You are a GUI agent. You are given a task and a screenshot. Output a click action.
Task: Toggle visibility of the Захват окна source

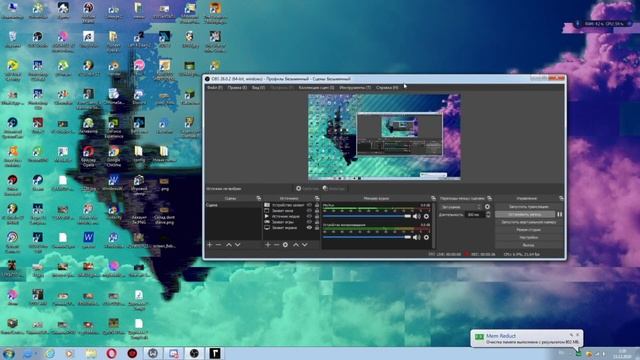pos(309,211)
